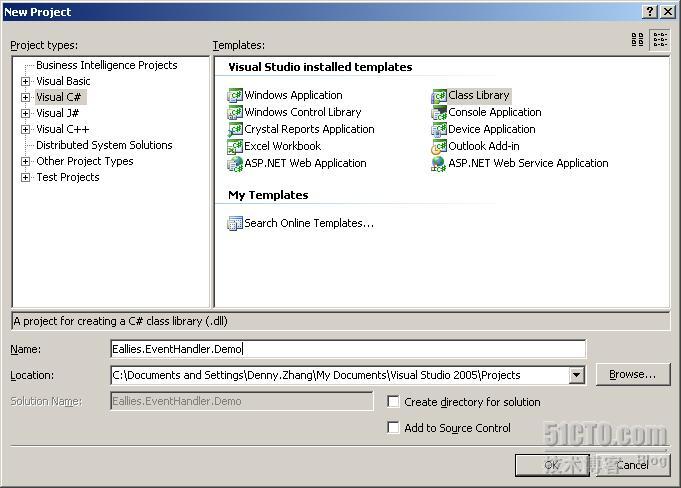Viewport: 681px width, 488px height.
Task: Switch templates to small icons view
Action: point(660,40)
